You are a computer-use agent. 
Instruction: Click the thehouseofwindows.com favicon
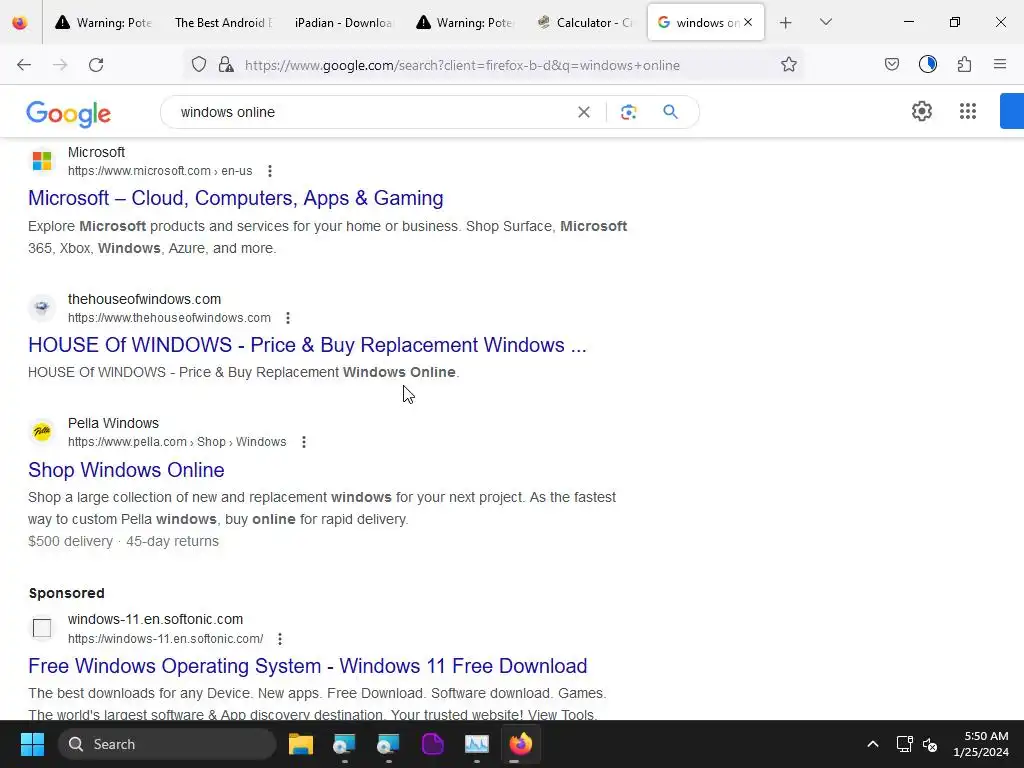click(x=42, y=307)
